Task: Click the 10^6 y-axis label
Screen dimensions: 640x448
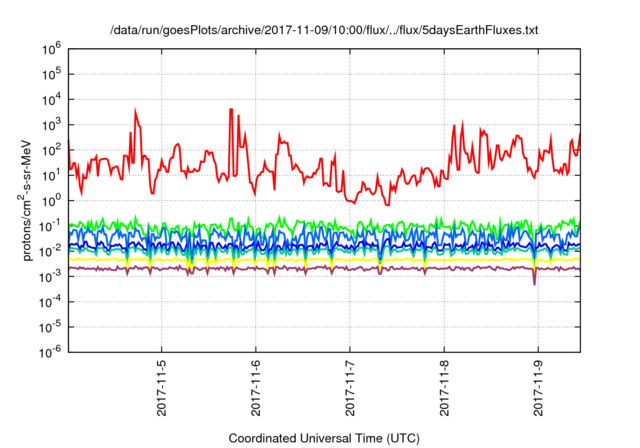Action: 51,50
